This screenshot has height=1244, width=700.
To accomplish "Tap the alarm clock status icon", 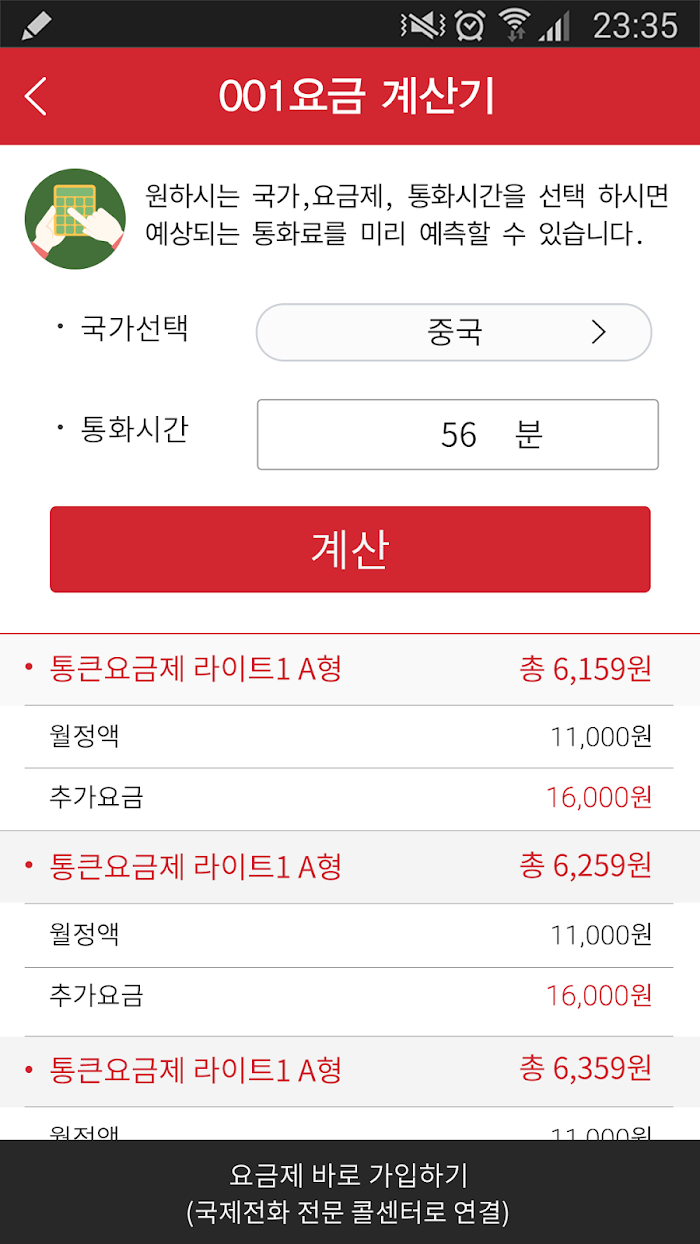I will [x=469, y=24].
